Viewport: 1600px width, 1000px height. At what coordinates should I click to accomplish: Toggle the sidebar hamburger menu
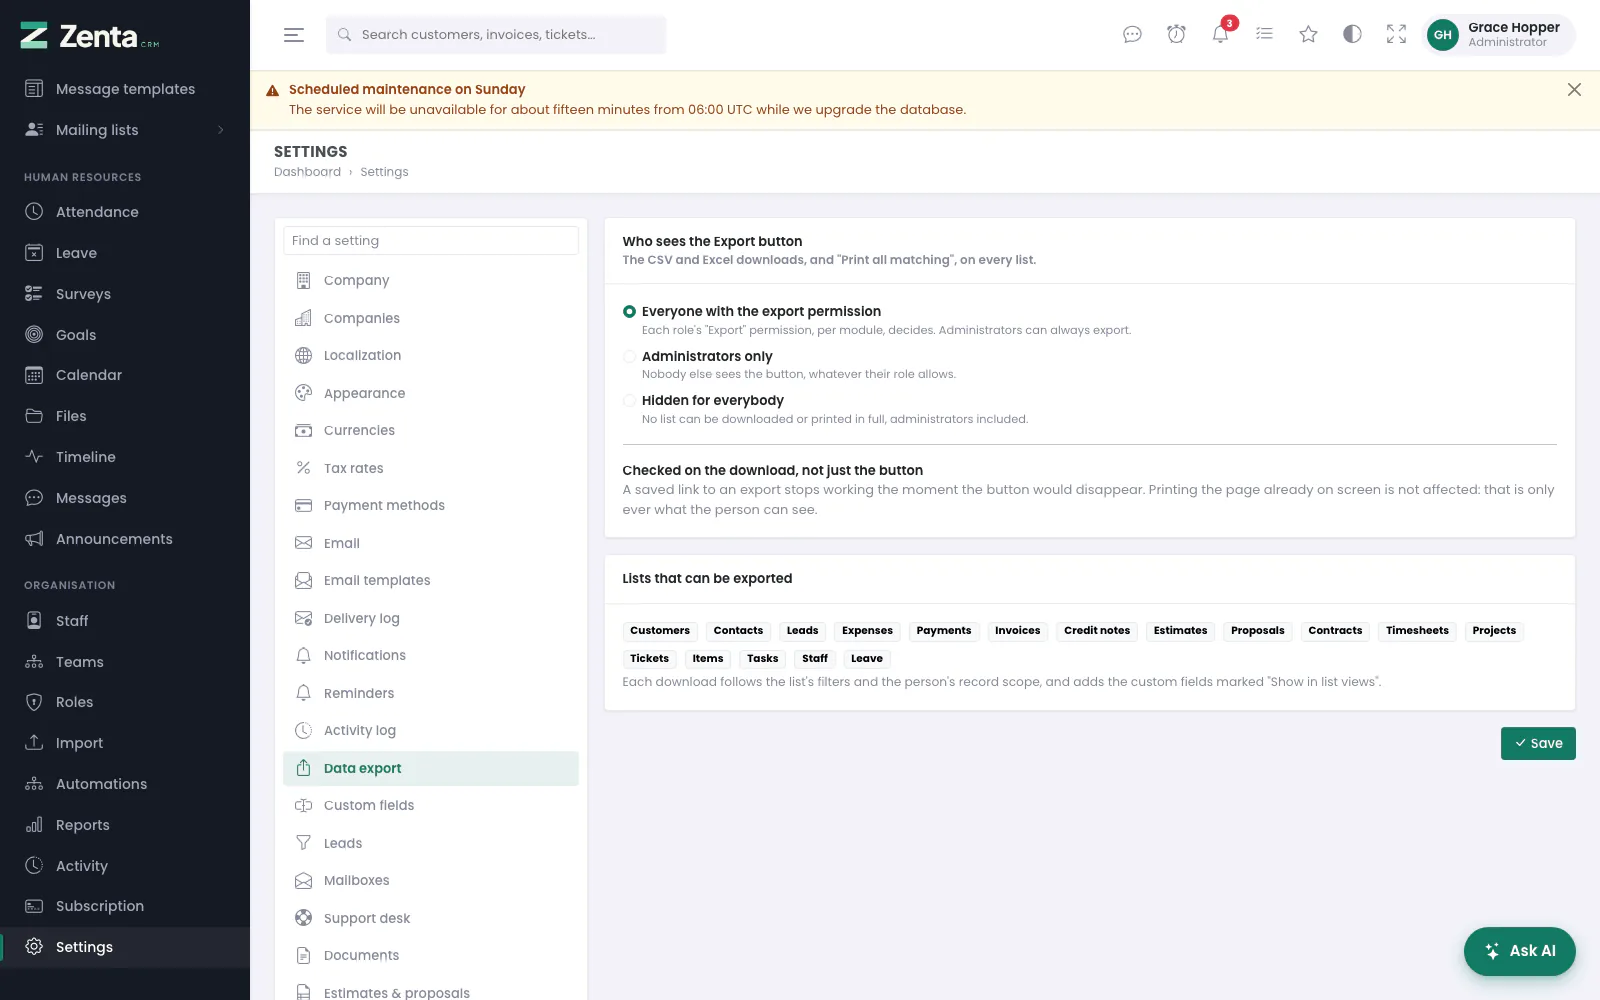click(x=293, y=35)
